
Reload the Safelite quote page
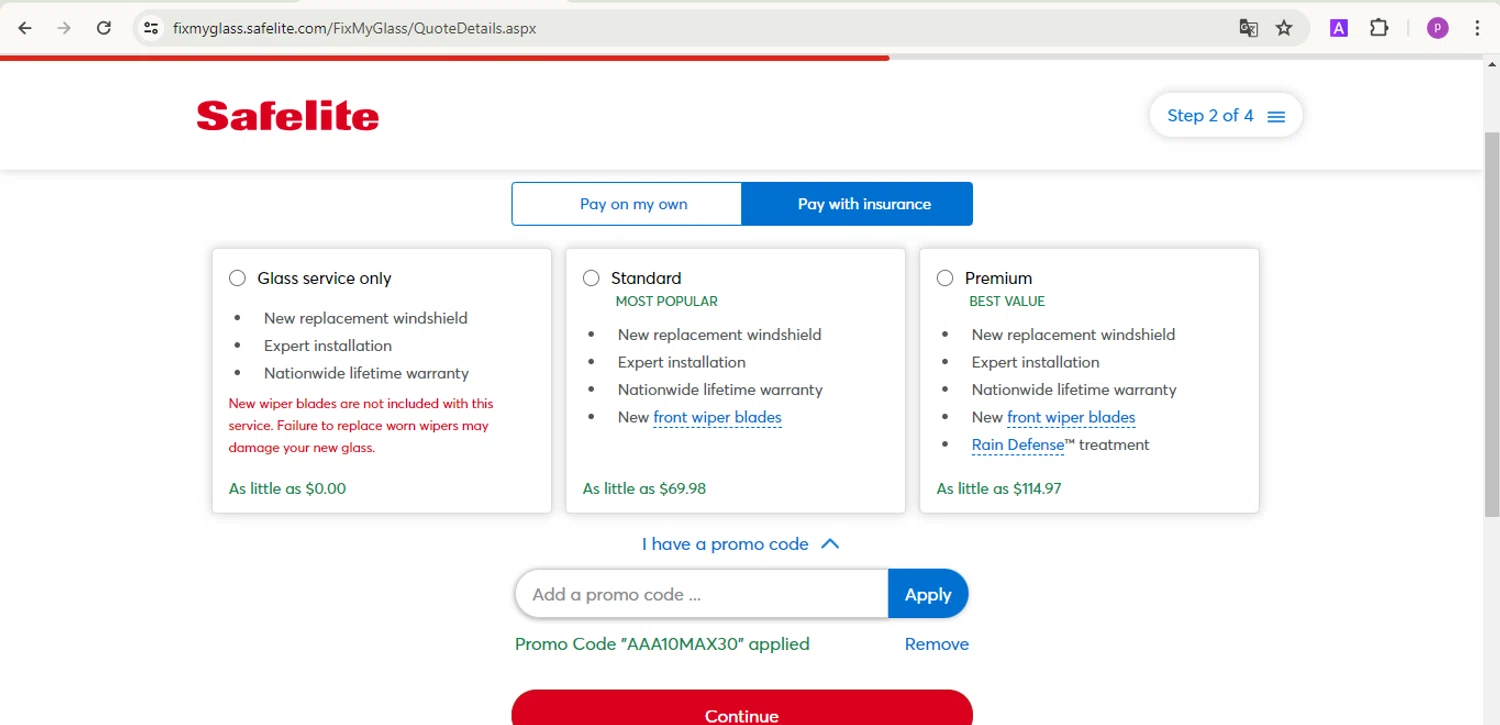tap(104, 28)
